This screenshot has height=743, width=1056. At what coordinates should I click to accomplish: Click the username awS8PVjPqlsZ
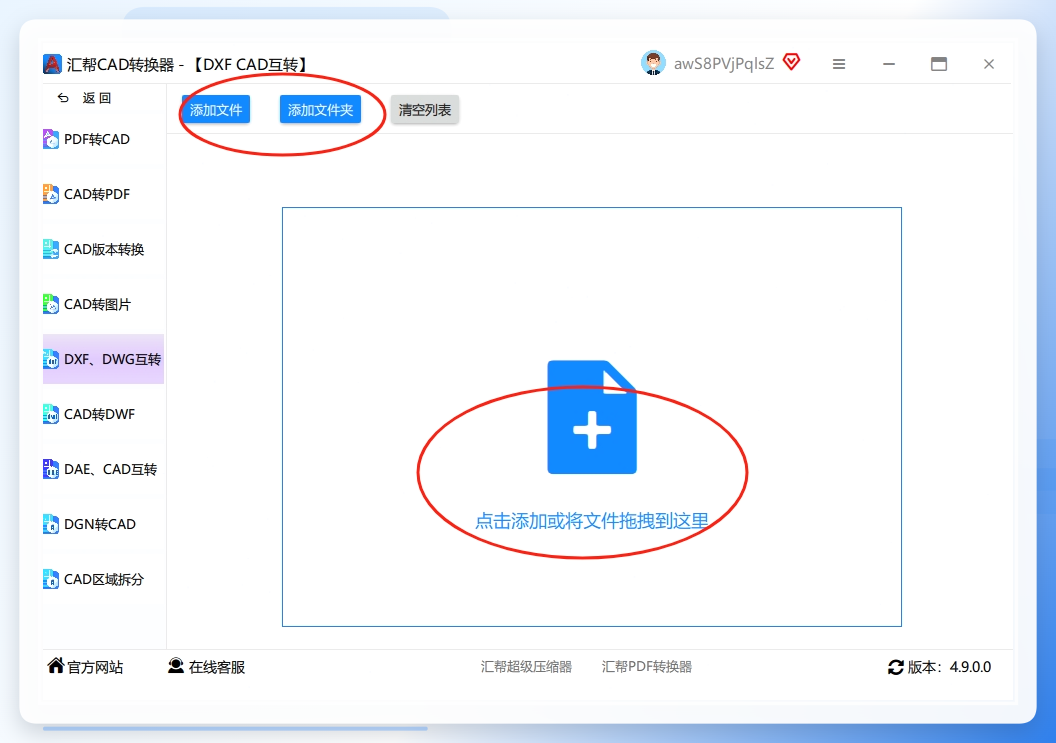click(x=723, y=64)
